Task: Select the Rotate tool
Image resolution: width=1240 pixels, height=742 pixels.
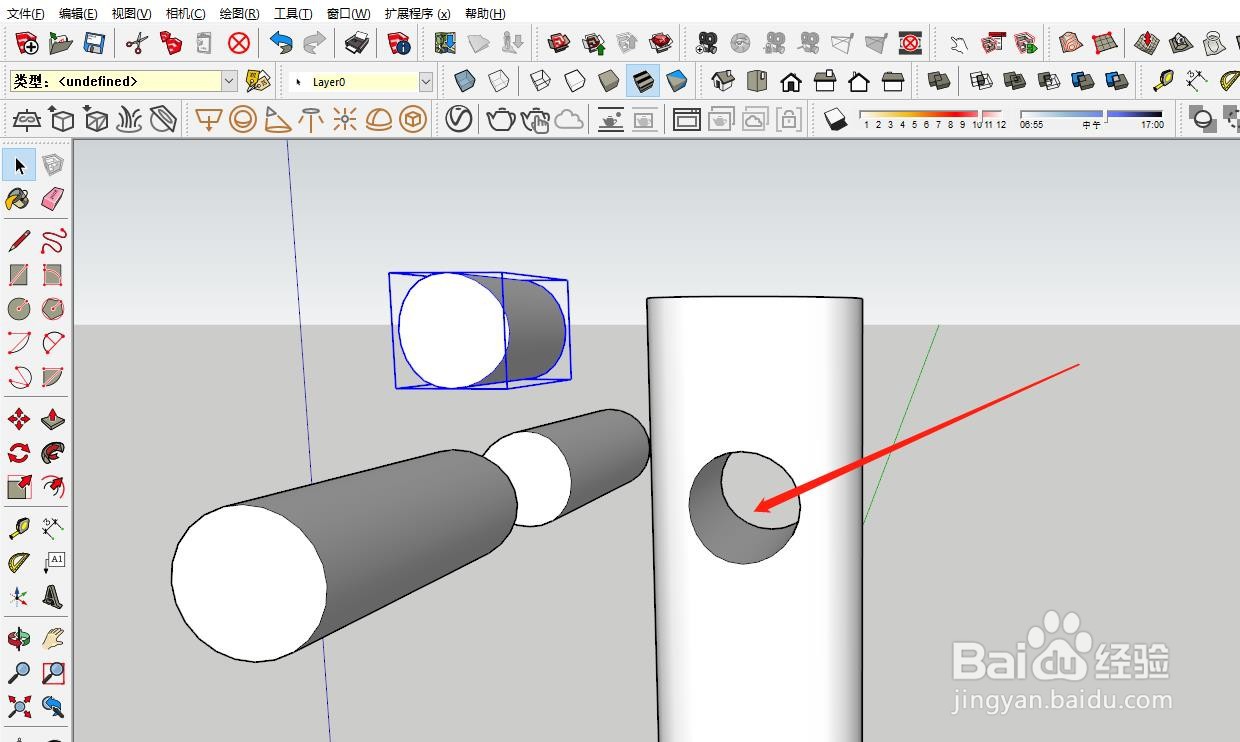Action: click(x=19, y=453)
